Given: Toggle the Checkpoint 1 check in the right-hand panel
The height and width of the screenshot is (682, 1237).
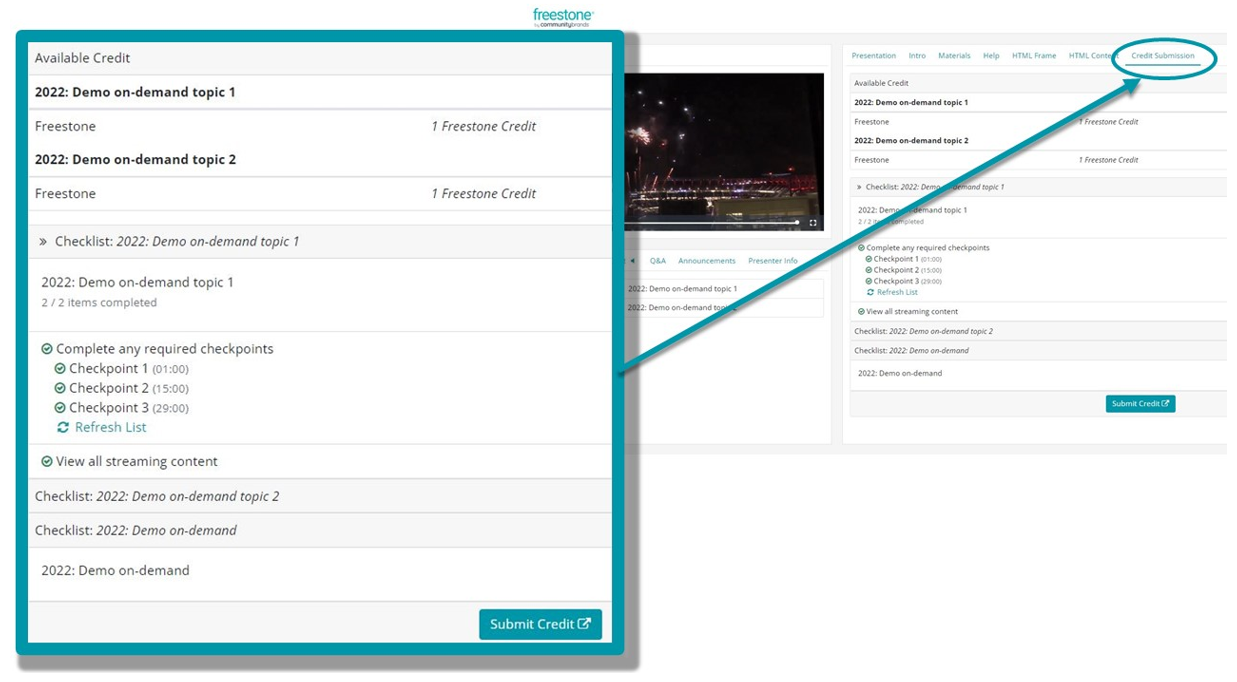Looking at the screenshot, I should pyautogui.click(x=869, y=259).
